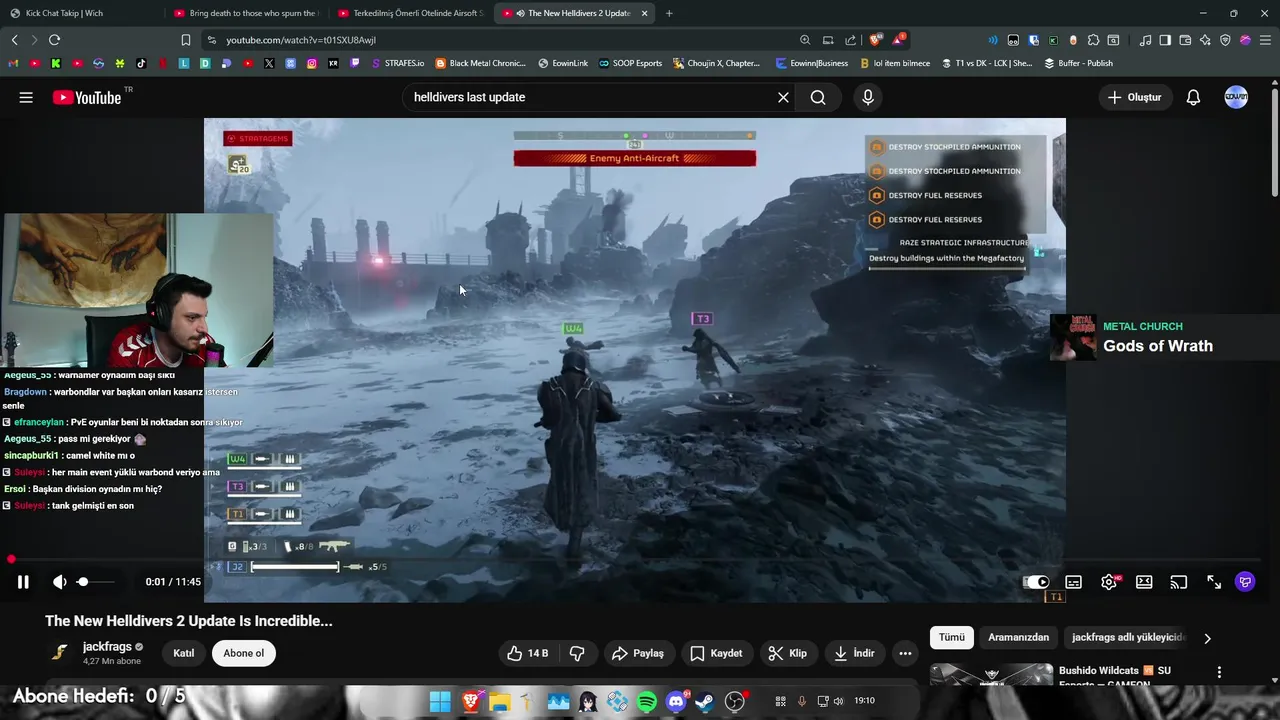This screenshot has height=720, width=1280.
Task: Pause the YouTube video
Action: 23,582
